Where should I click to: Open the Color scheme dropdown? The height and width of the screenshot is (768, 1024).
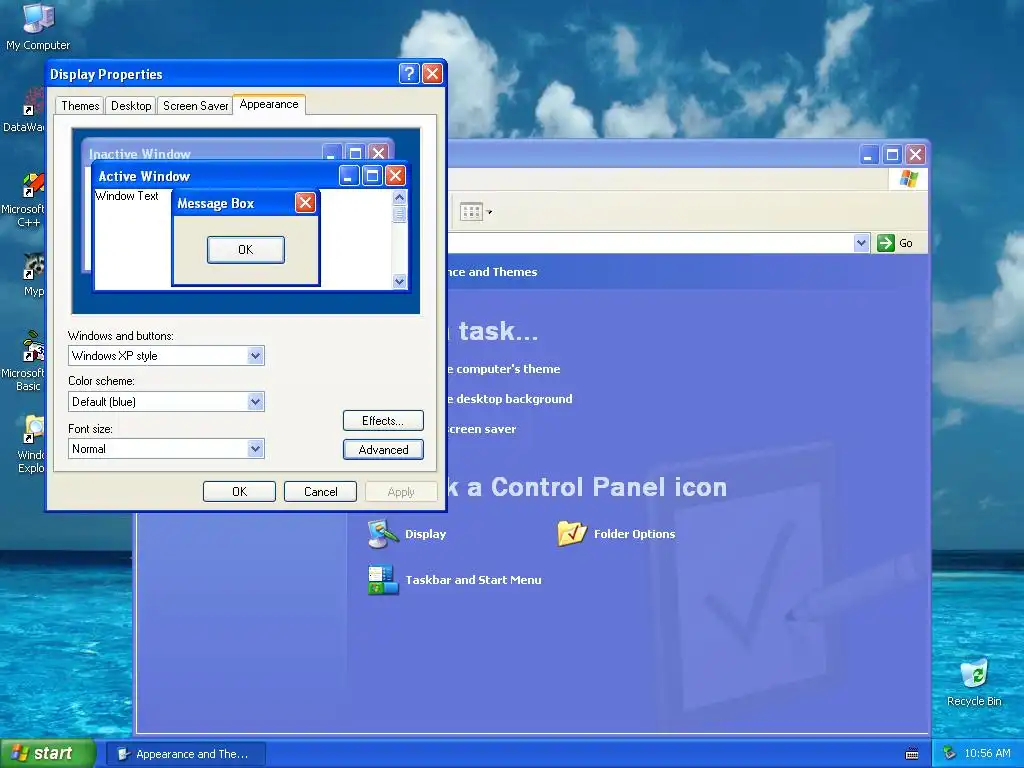pos(255,402)
